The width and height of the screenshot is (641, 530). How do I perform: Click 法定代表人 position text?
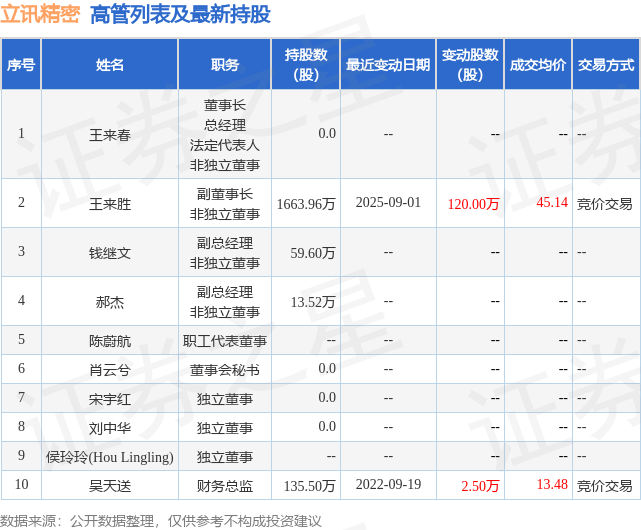[224, 145]
